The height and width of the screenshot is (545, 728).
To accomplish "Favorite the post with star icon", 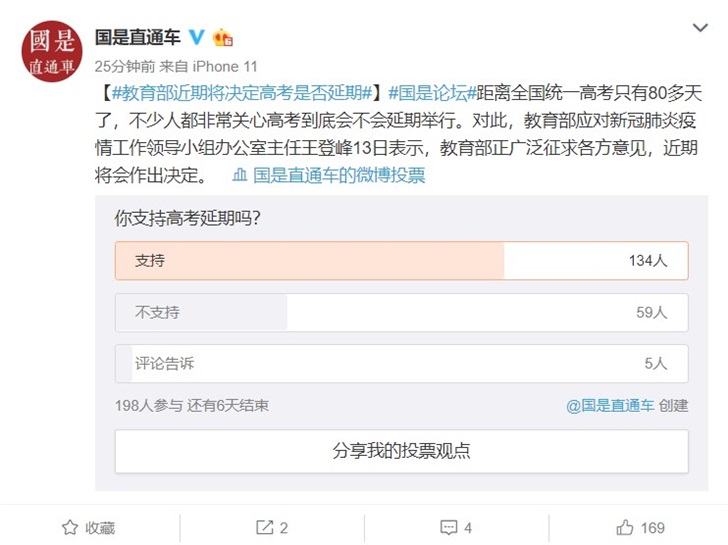I will pos(88,527).
